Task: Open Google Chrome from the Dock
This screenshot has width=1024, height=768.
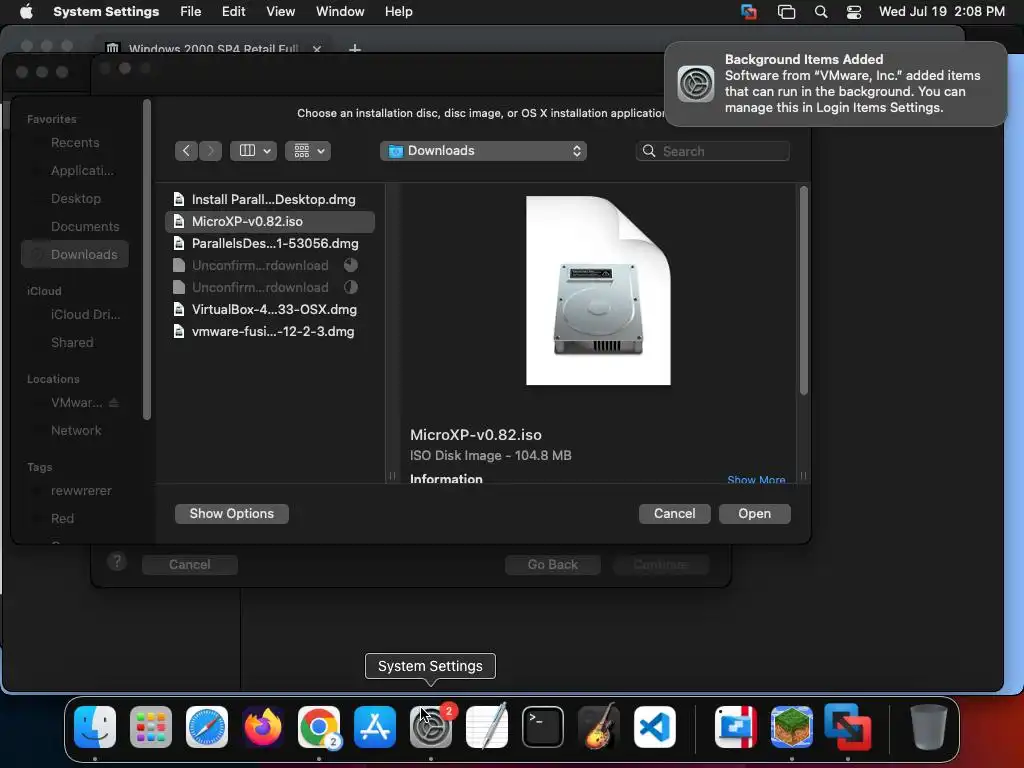Action: (319, 727)
